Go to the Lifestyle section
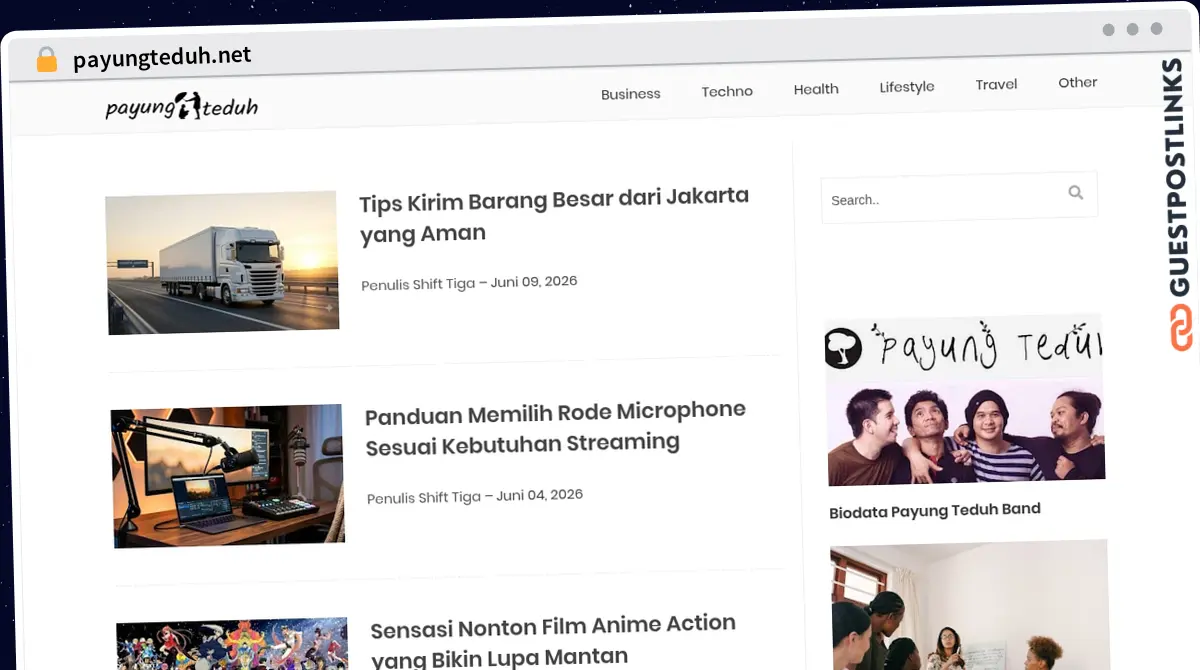1200x670 pixels. [907, 87]
